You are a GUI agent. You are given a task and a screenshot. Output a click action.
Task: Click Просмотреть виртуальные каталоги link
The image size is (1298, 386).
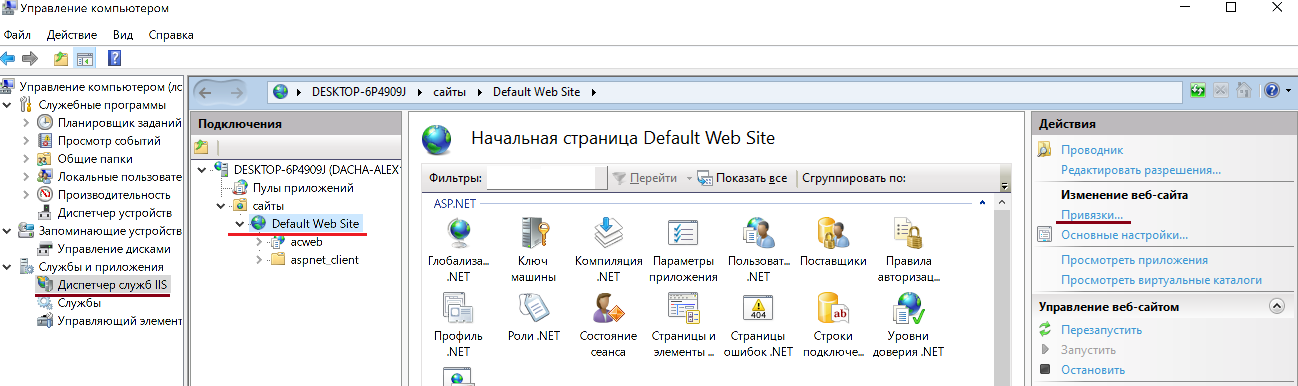(1162, 280)
